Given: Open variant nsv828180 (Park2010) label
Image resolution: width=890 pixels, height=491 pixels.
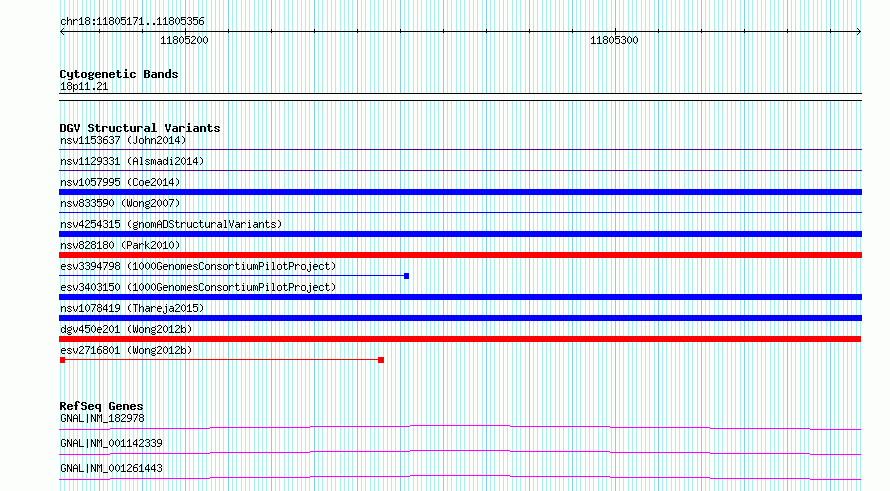Looking at the screenshot, I should 120,245.
